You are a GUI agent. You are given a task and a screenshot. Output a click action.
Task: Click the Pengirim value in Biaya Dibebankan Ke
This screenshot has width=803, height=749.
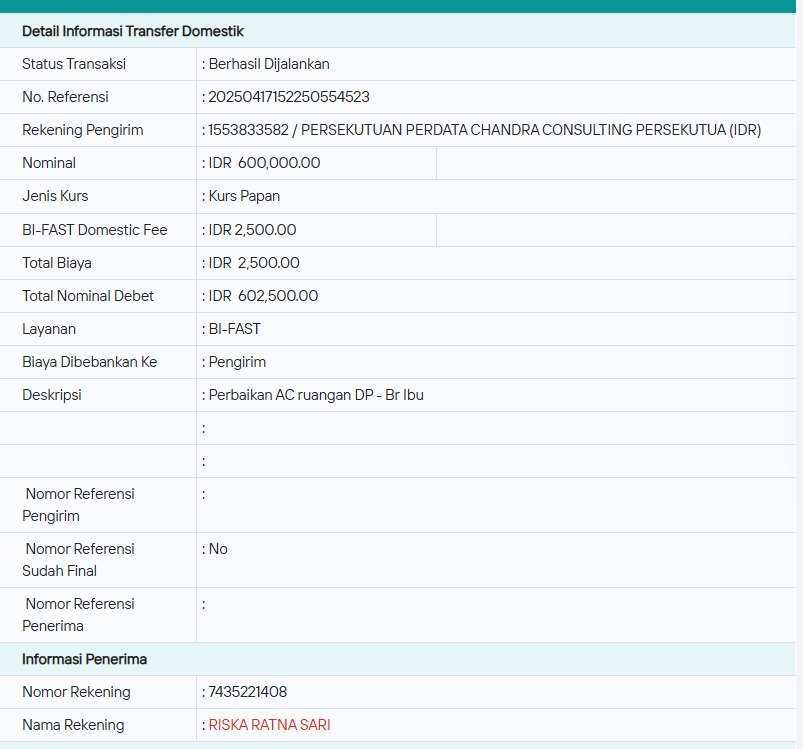pyautogui.click(x=237, y=362)
